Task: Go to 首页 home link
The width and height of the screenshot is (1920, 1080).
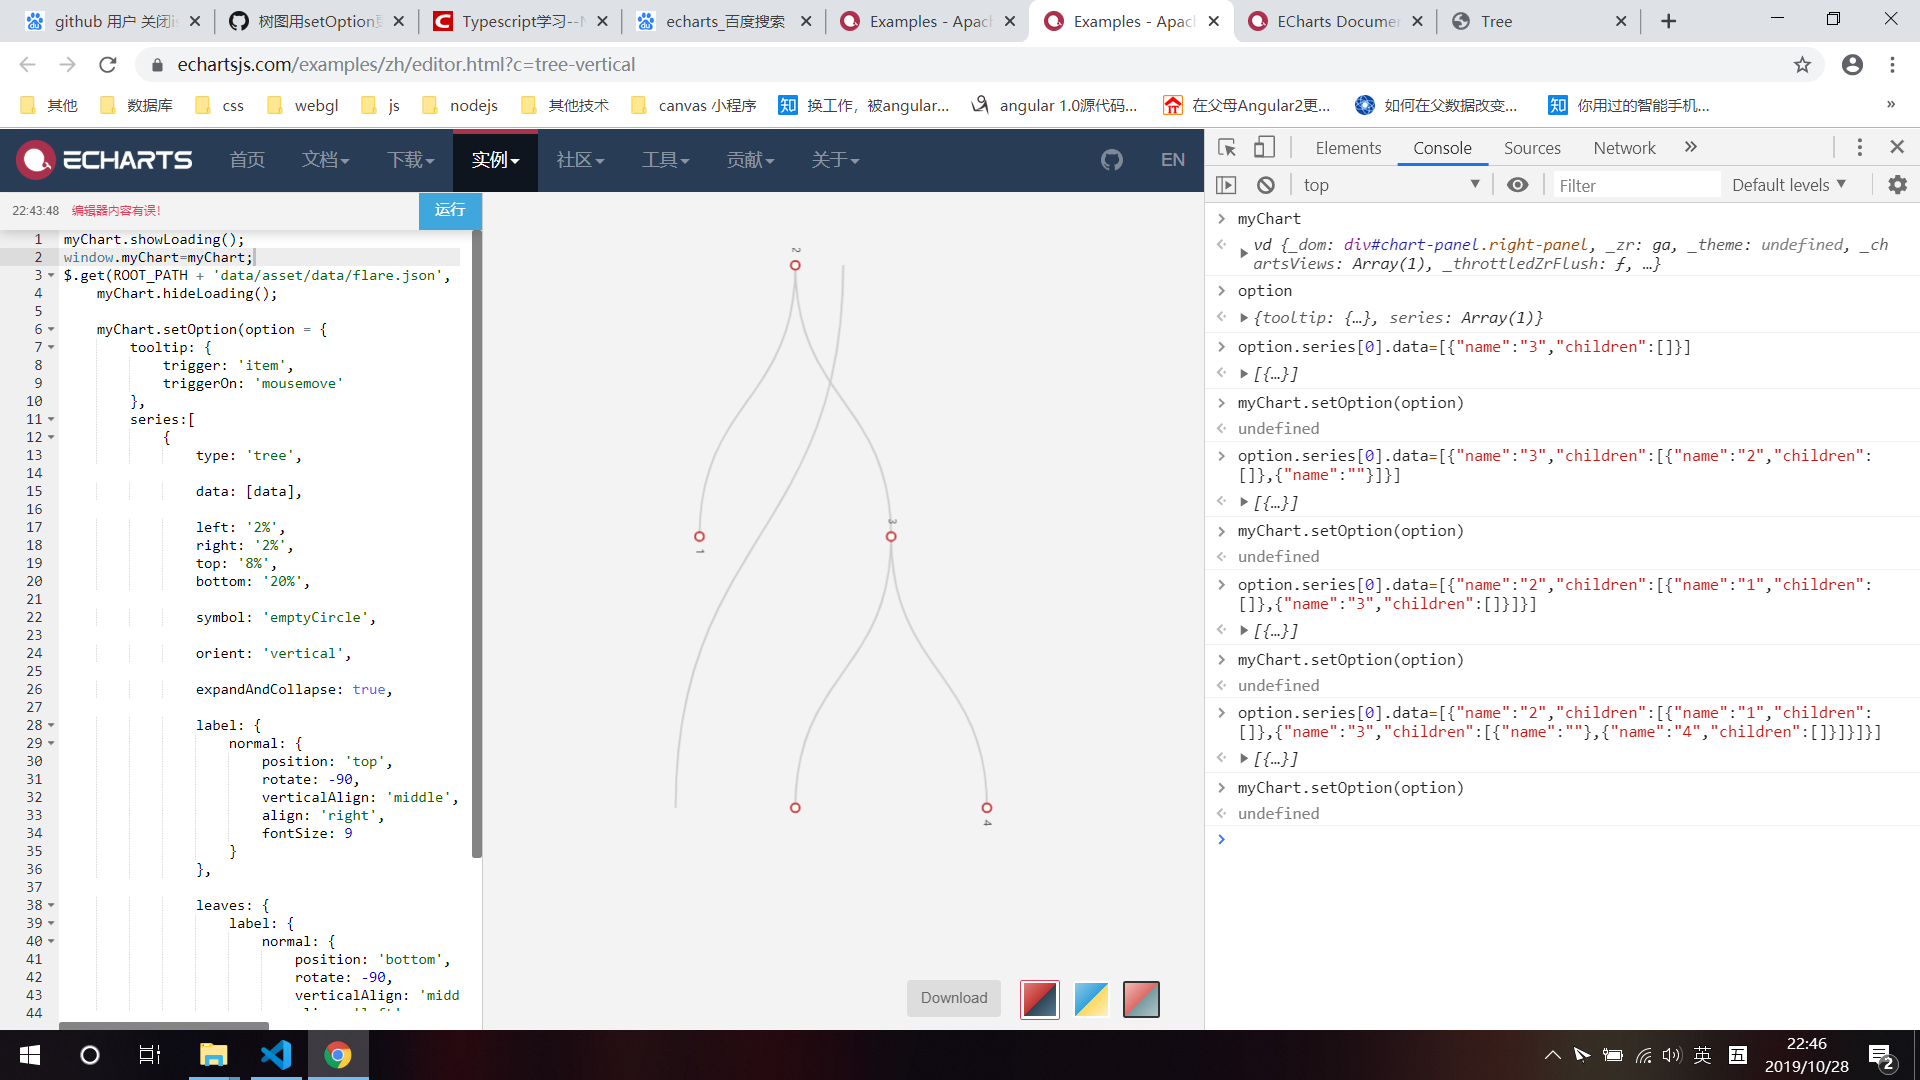Action: tap(247, 160)
